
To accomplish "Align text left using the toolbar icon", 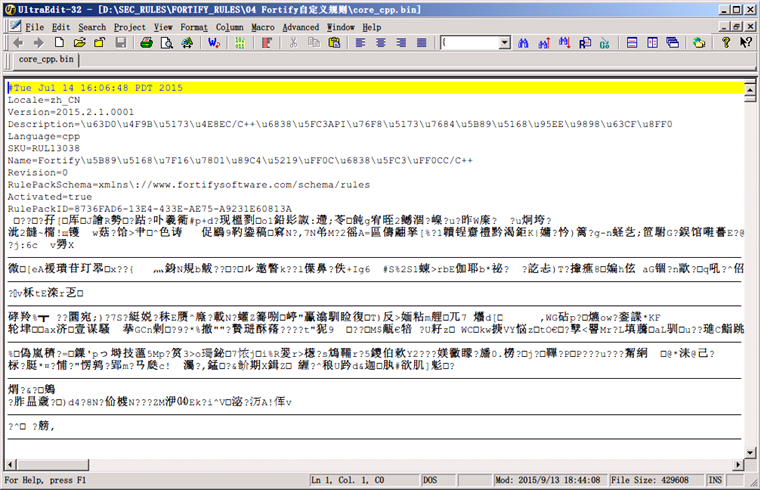I will click(x=360, y=43).
